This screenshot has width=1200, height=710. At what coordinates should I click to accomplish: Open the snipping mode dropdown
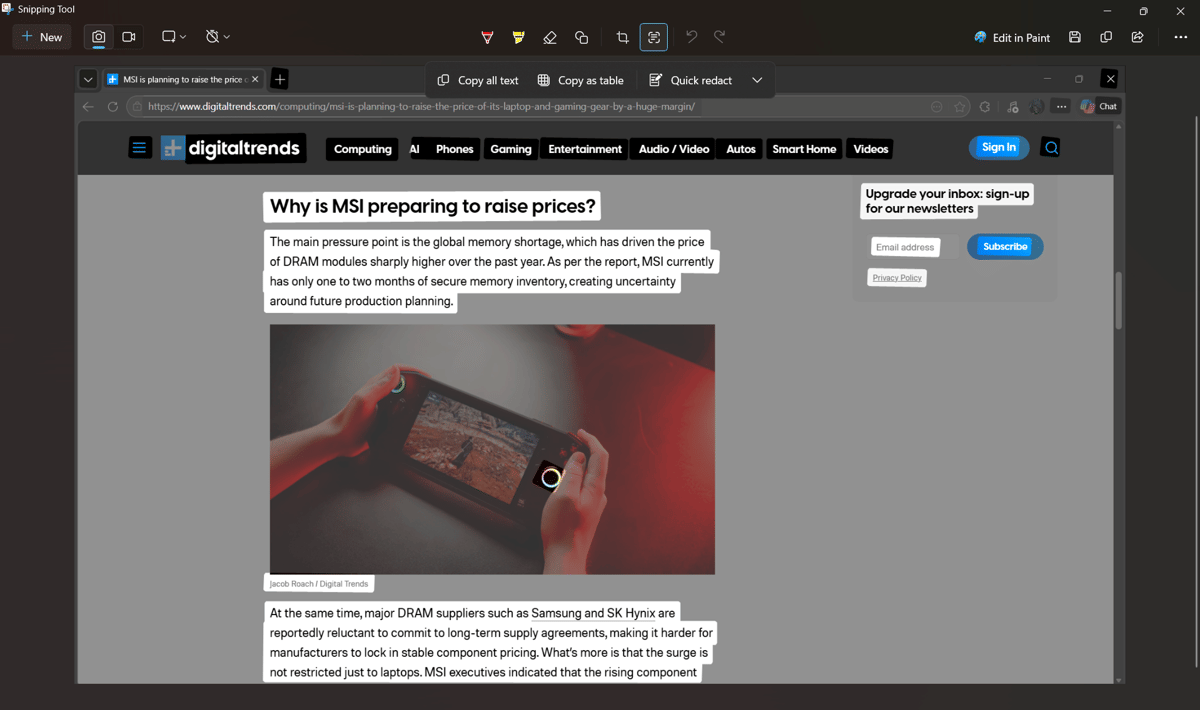pyautogui.click(x=181, y=36)
